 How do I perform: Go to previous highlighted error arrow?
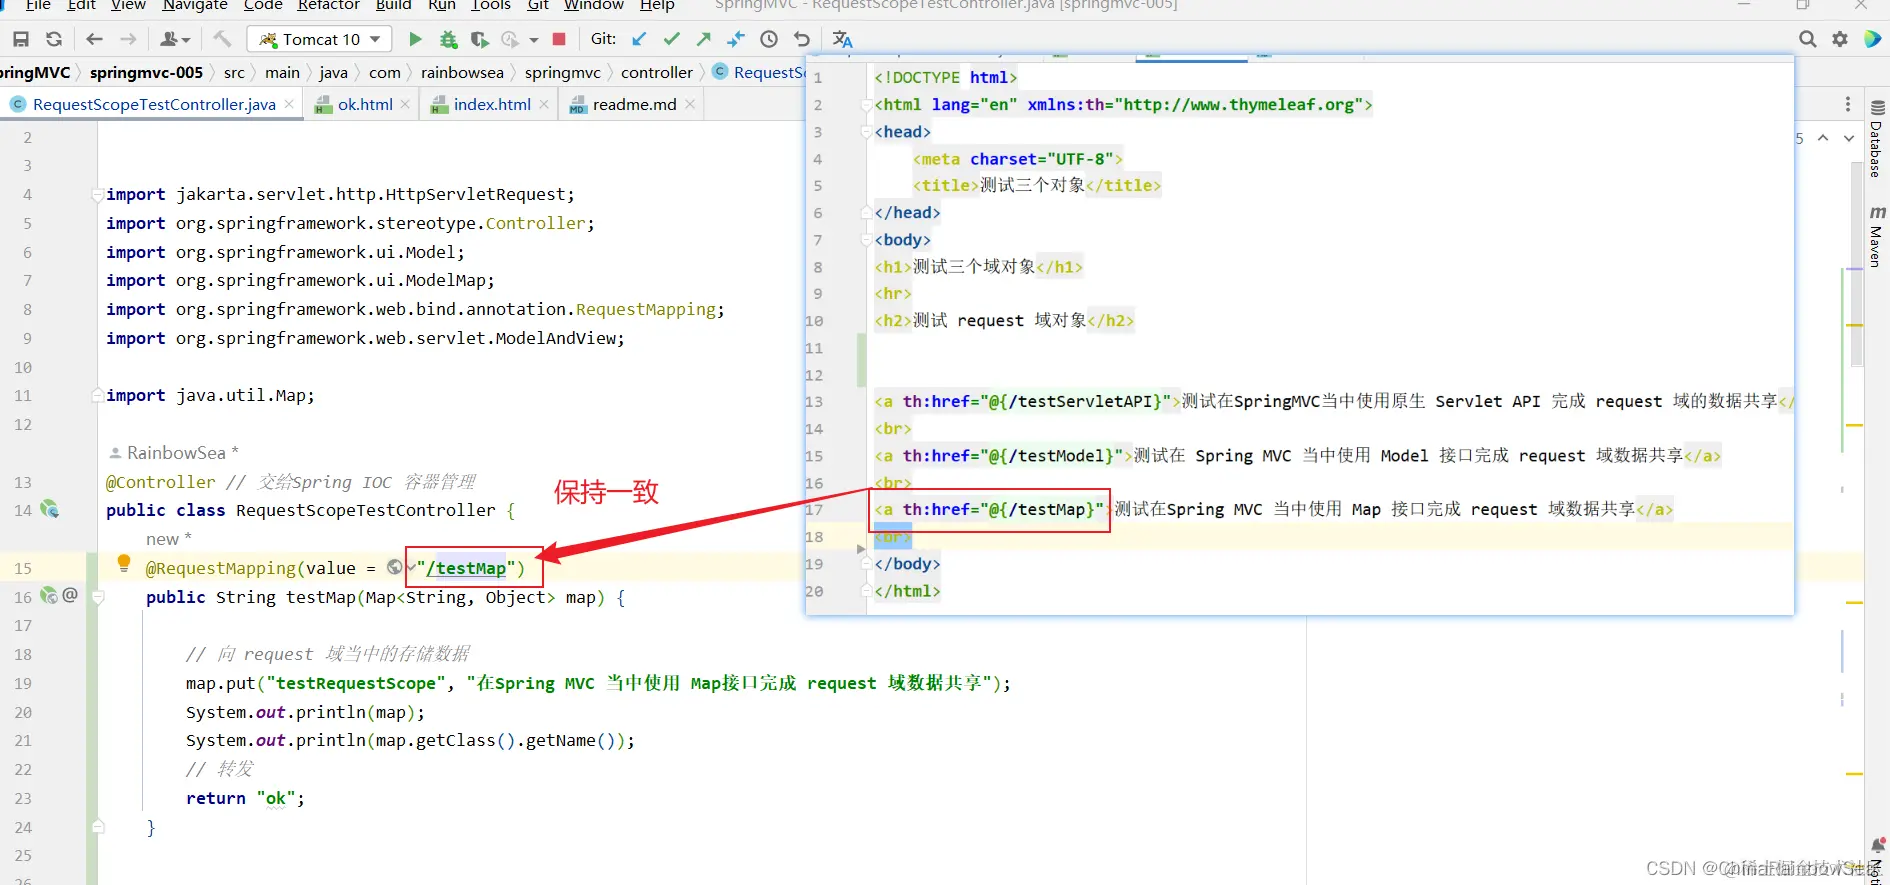coord(1823,138)
